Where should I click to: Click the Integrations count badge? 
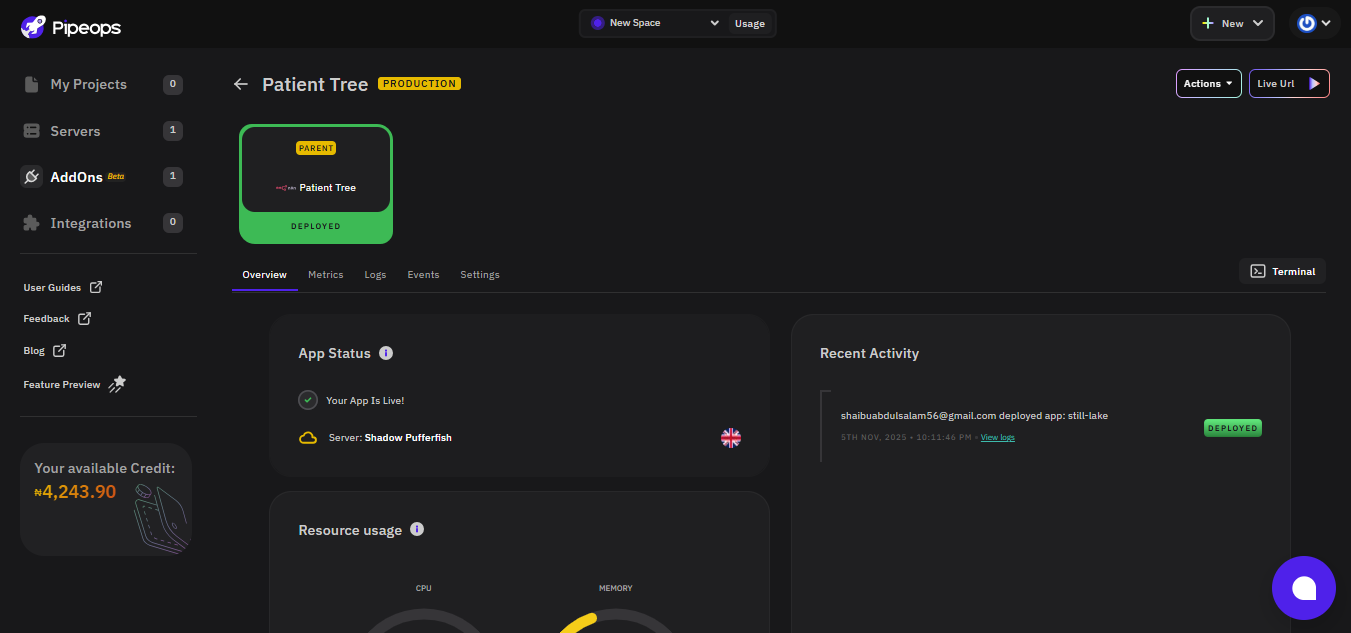click(x=173, y=223)
